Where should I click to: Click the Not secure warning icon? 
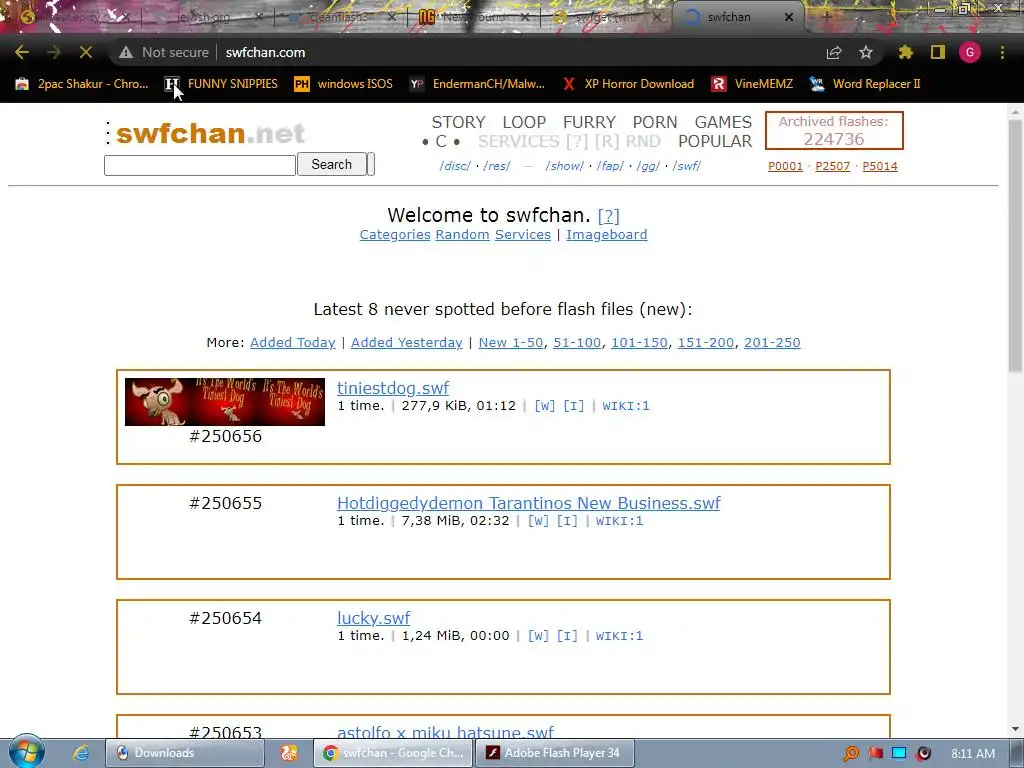point(126,52)
